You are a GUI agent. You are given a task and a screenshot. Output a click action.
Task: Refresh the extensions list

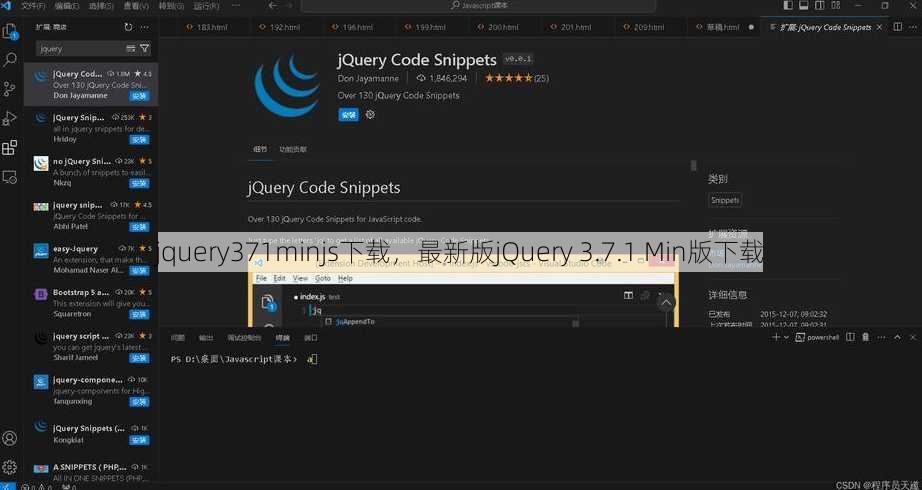coord(128,27)
